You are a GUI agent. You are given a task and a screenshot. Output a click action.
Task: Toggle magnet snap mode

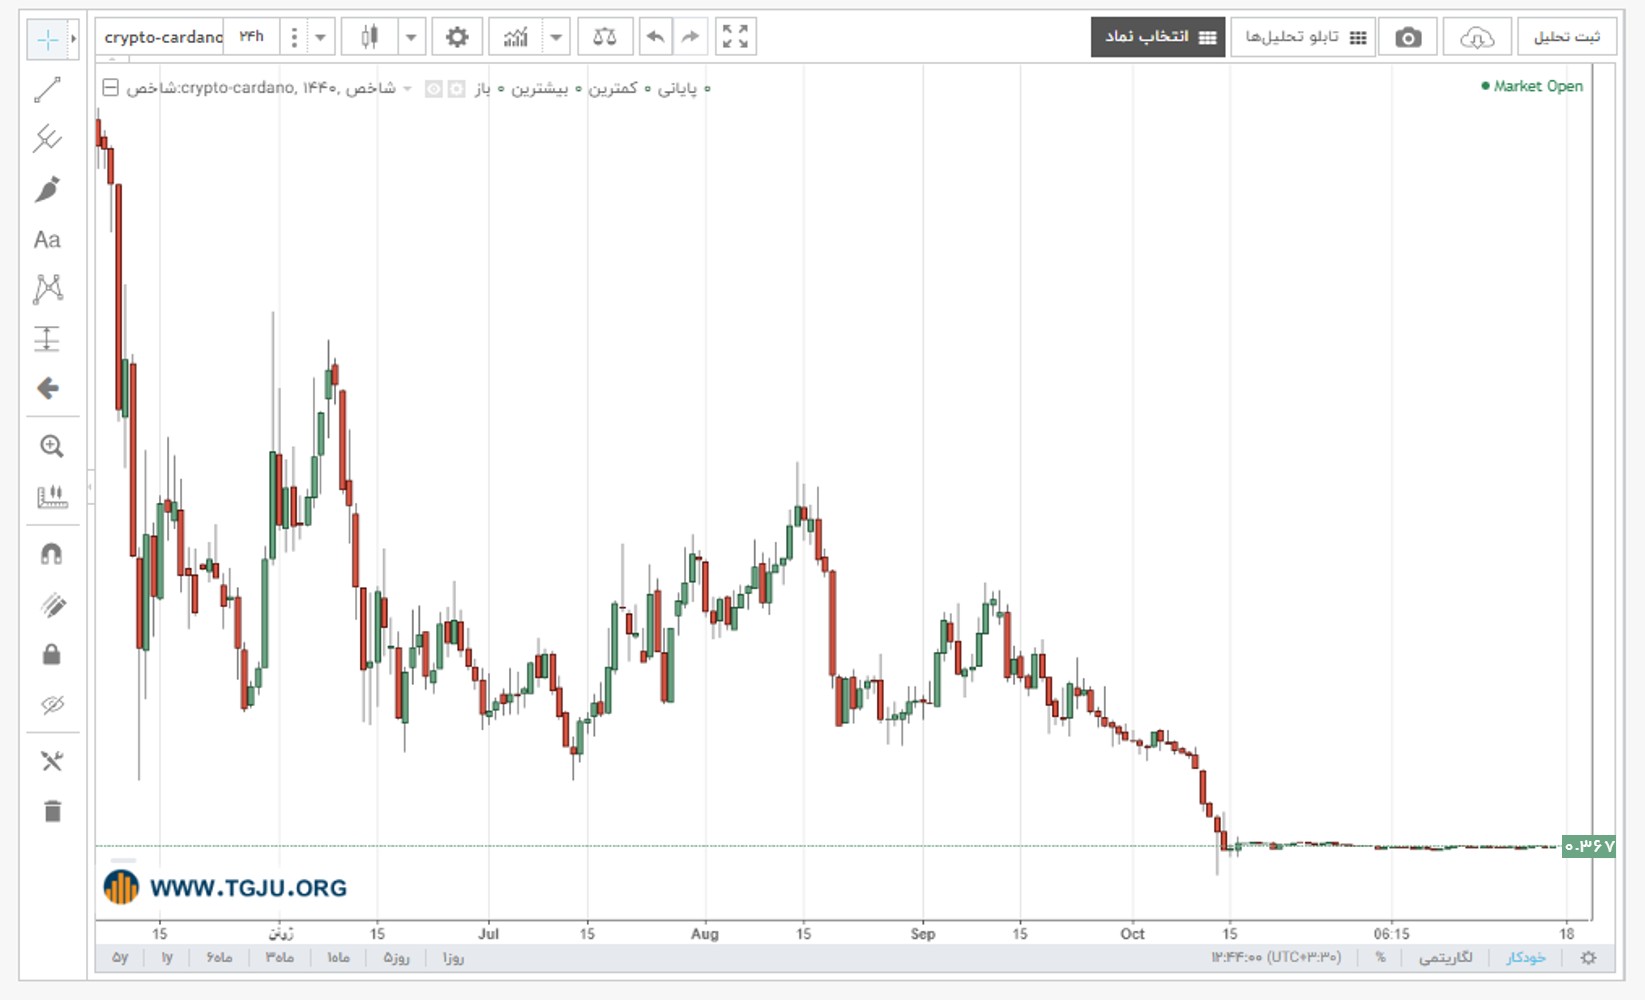[x=51, y=554]
